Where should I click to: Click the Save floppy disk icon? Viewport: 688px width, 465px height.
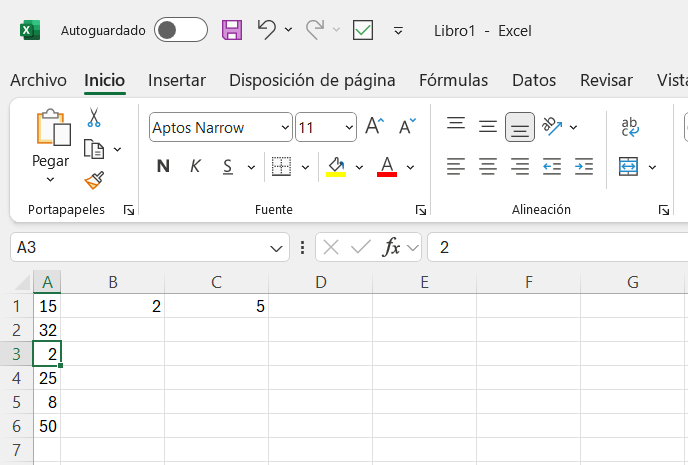[x=232, y=30]
